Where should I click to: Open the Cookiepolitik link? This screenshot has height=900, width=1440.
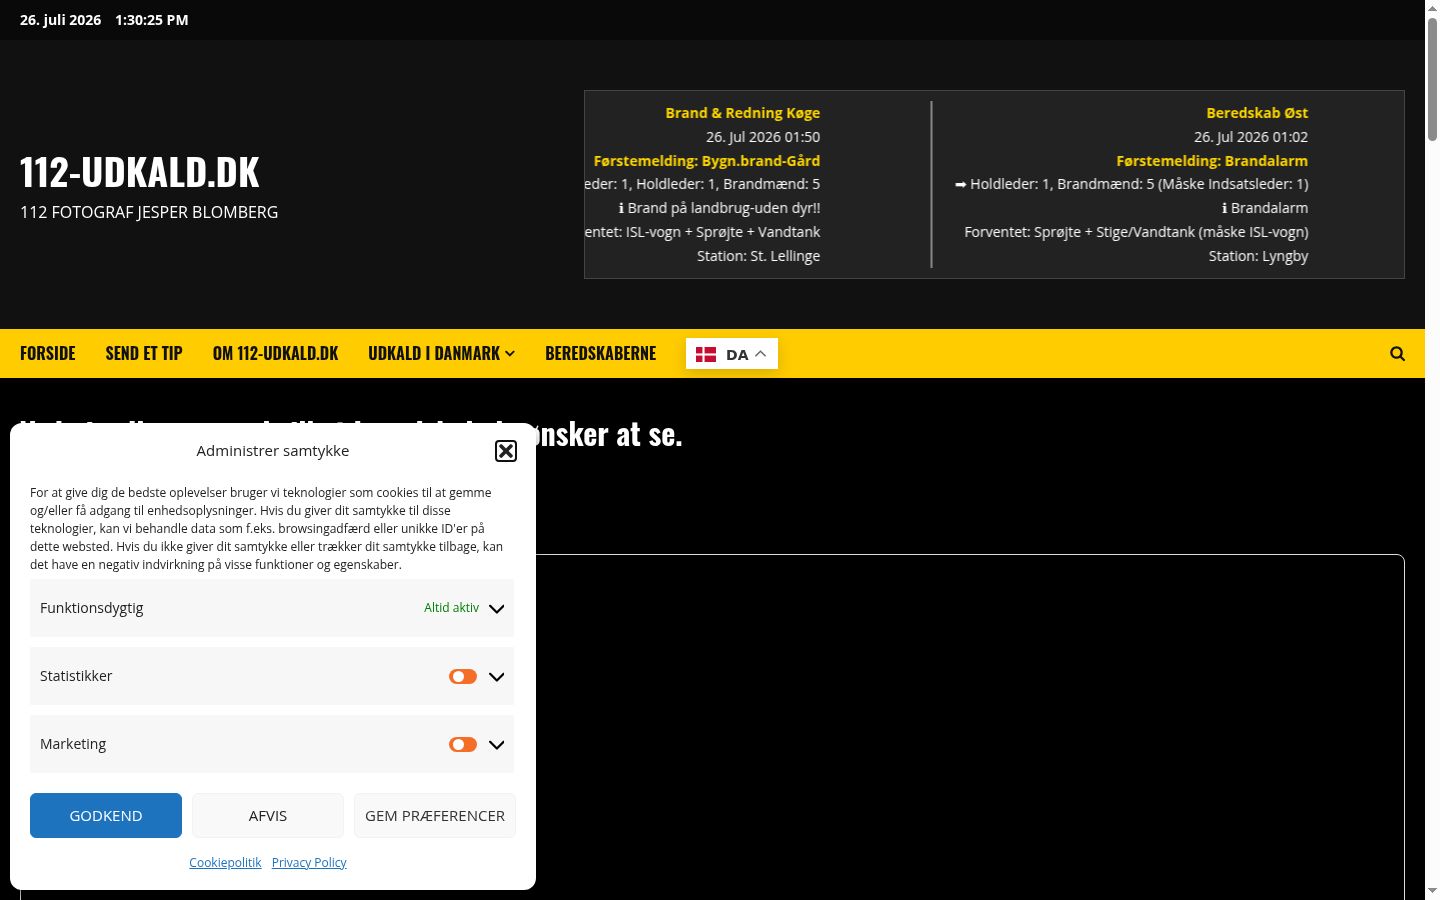coord(225,863)
